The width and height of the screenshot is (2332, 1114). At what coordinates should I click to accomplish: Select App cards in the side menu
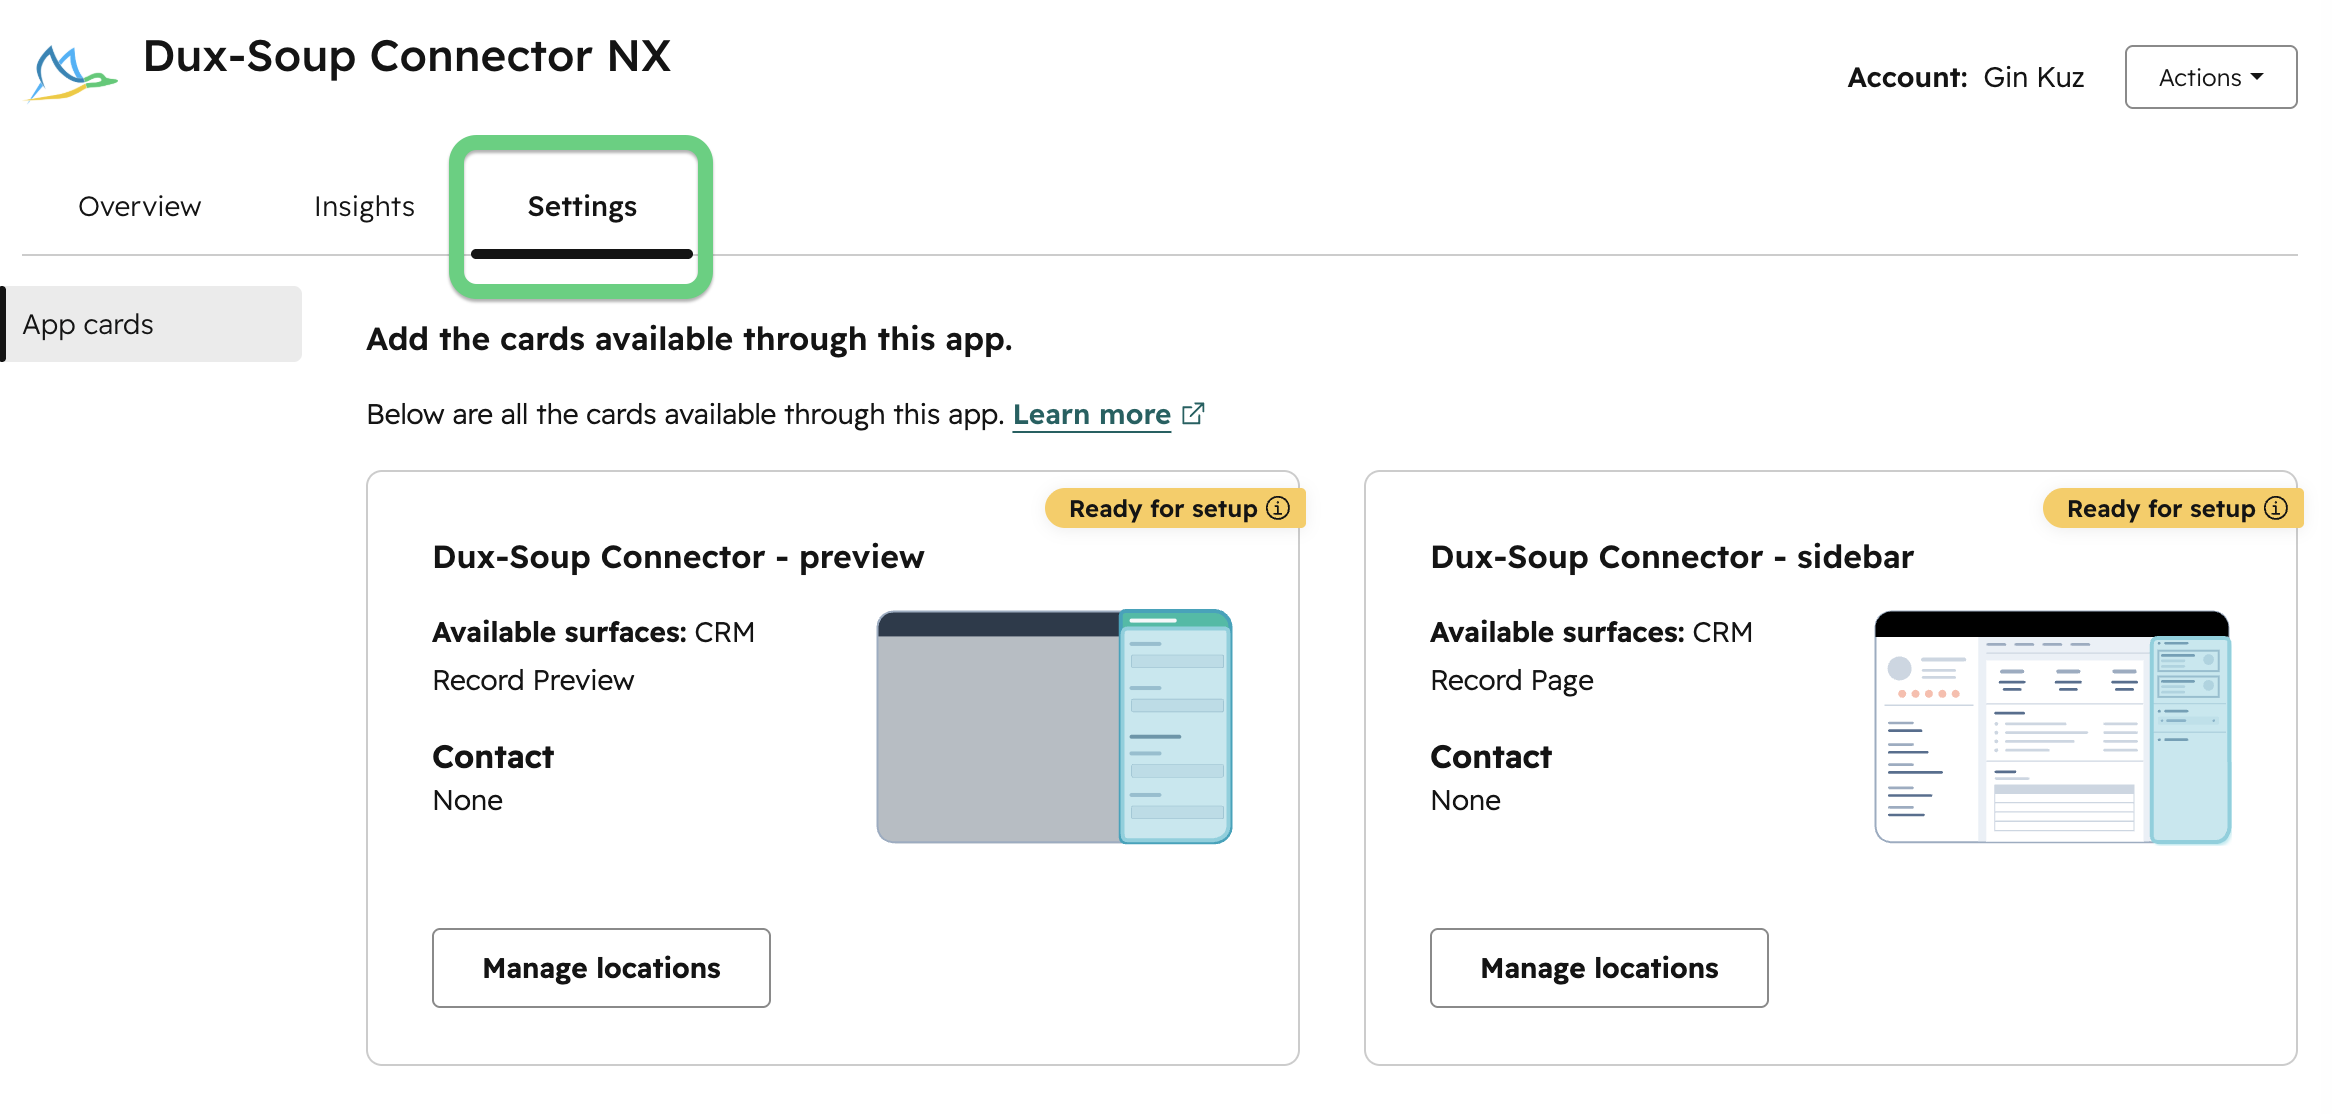[152, 324]
